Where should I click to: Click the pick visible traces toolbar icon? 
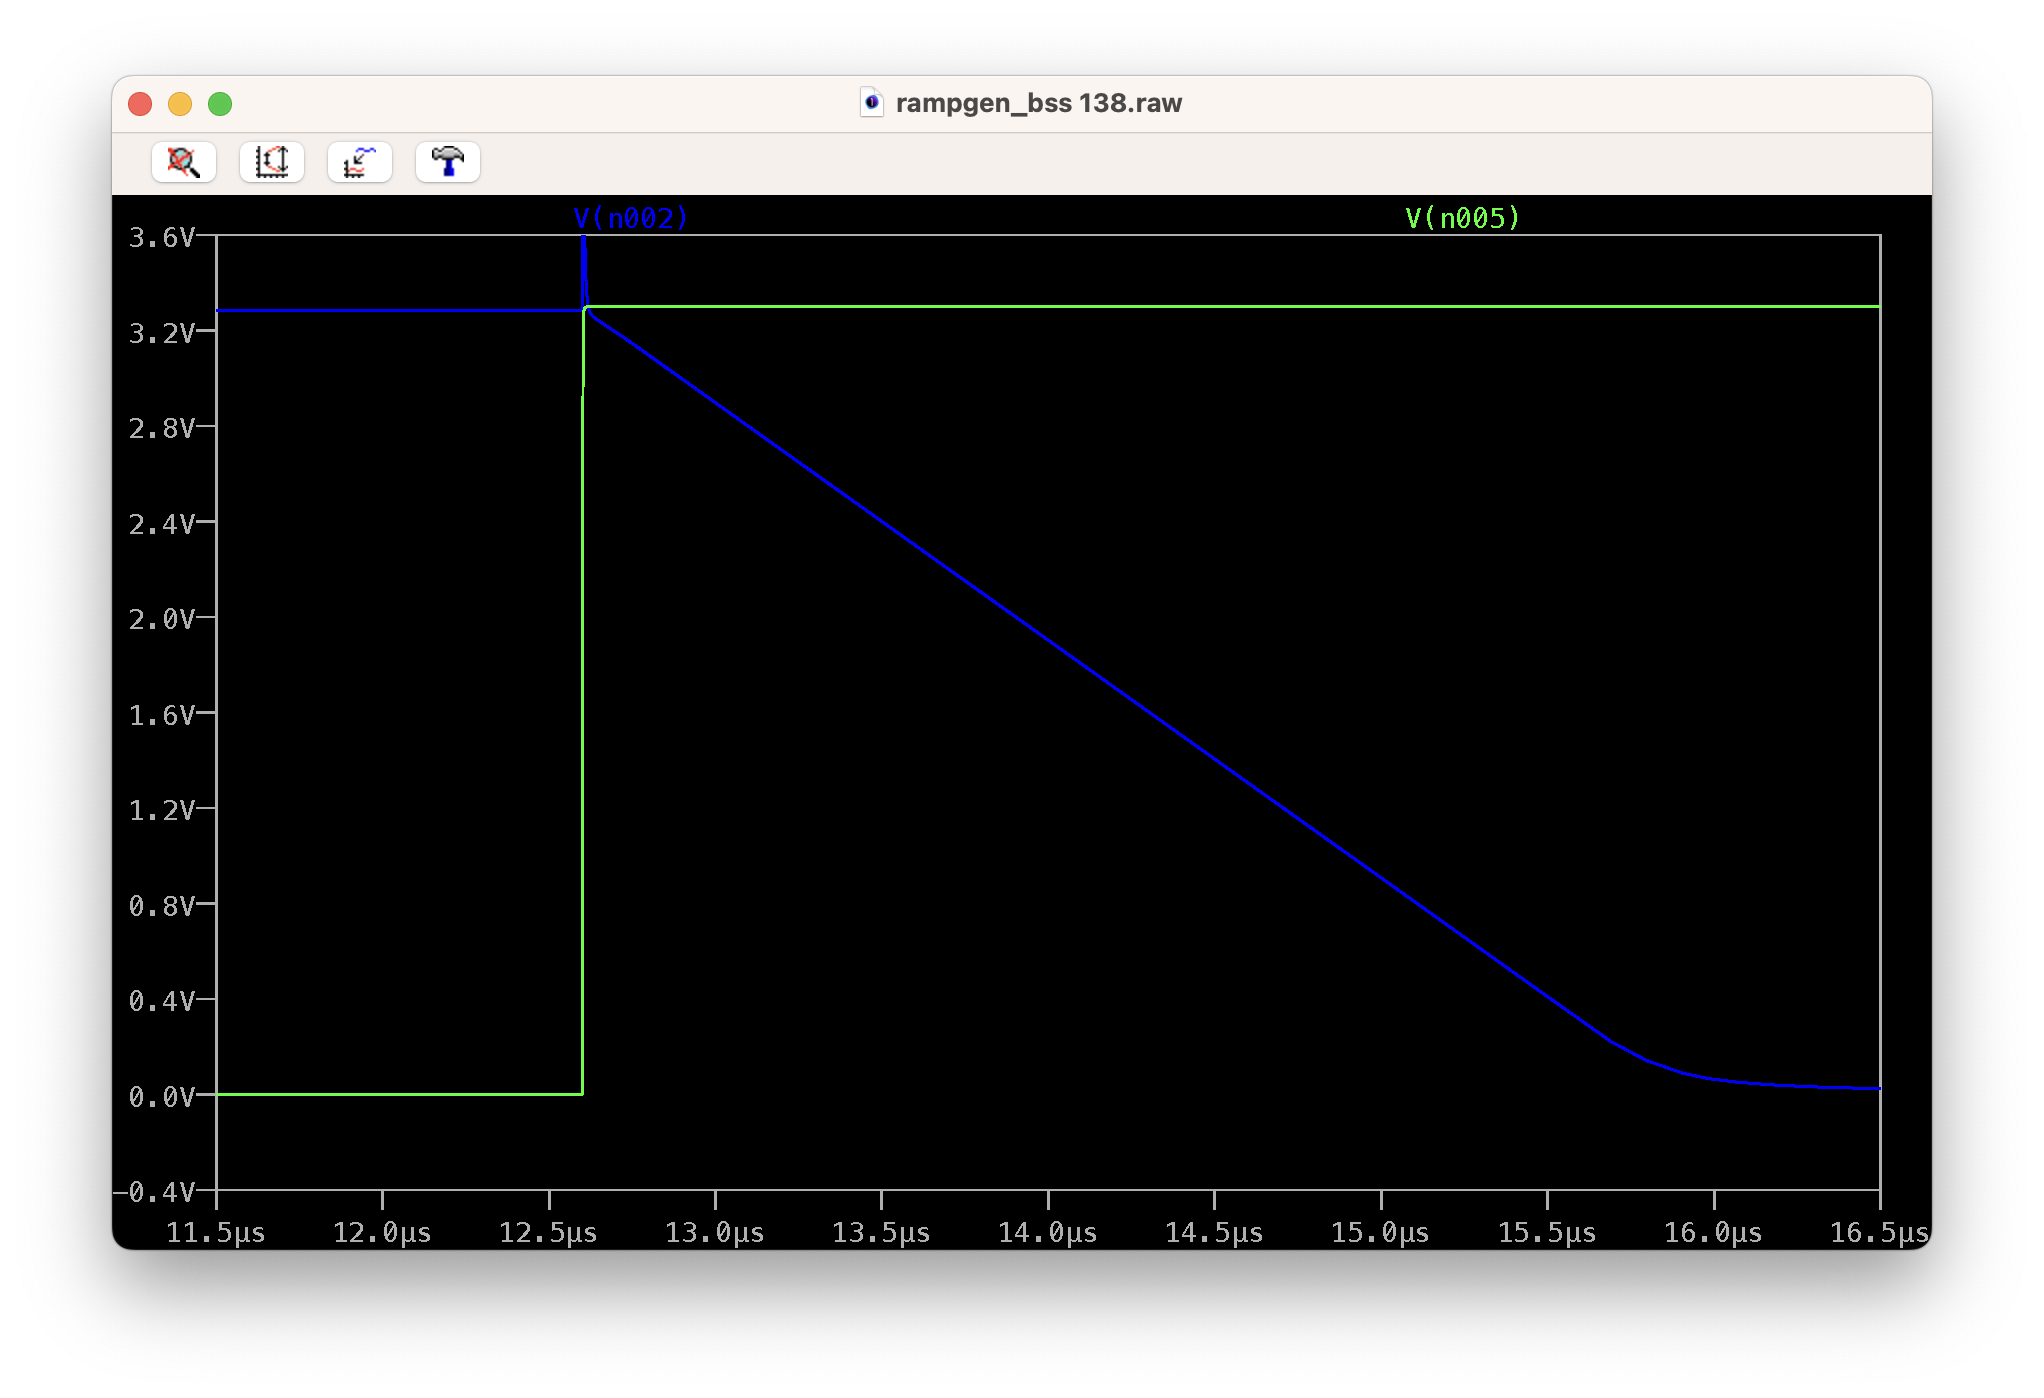(x=360, y=162)
